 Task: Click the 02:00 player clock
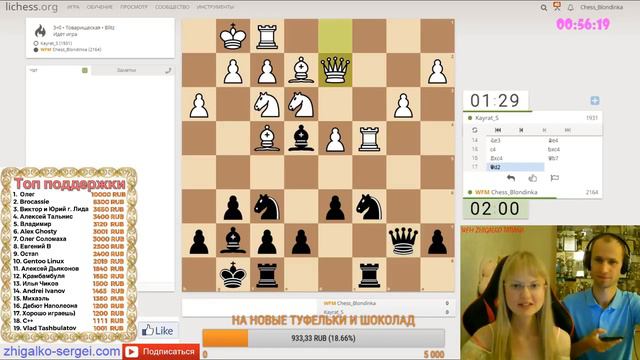click(x=495, y=209)
